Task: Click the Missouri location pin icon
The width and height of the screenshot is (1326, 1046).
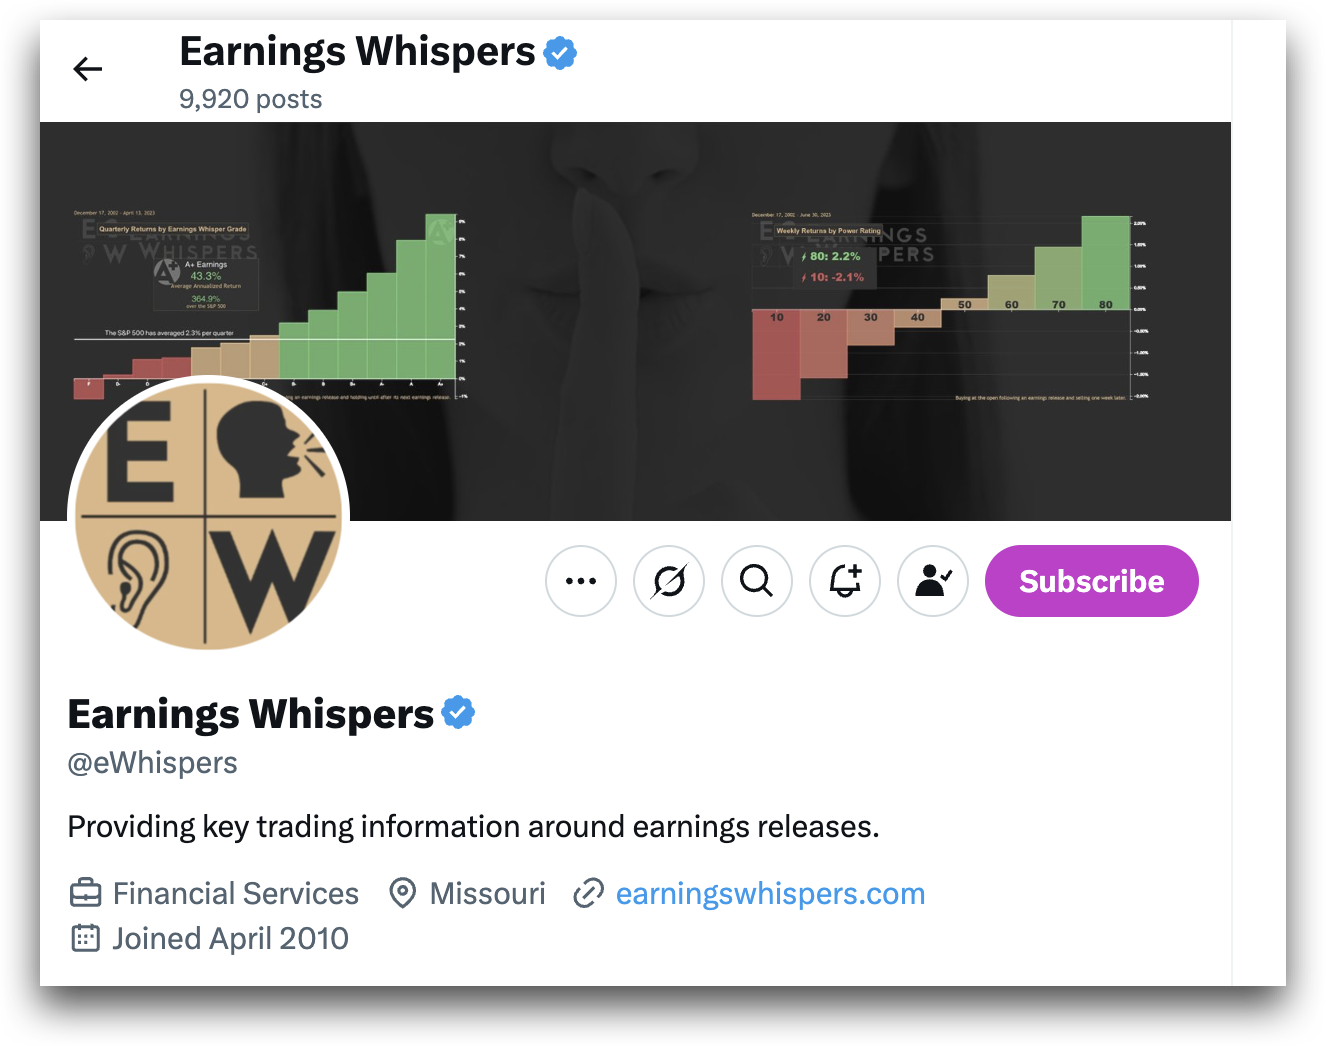Action: click(402, 893)
